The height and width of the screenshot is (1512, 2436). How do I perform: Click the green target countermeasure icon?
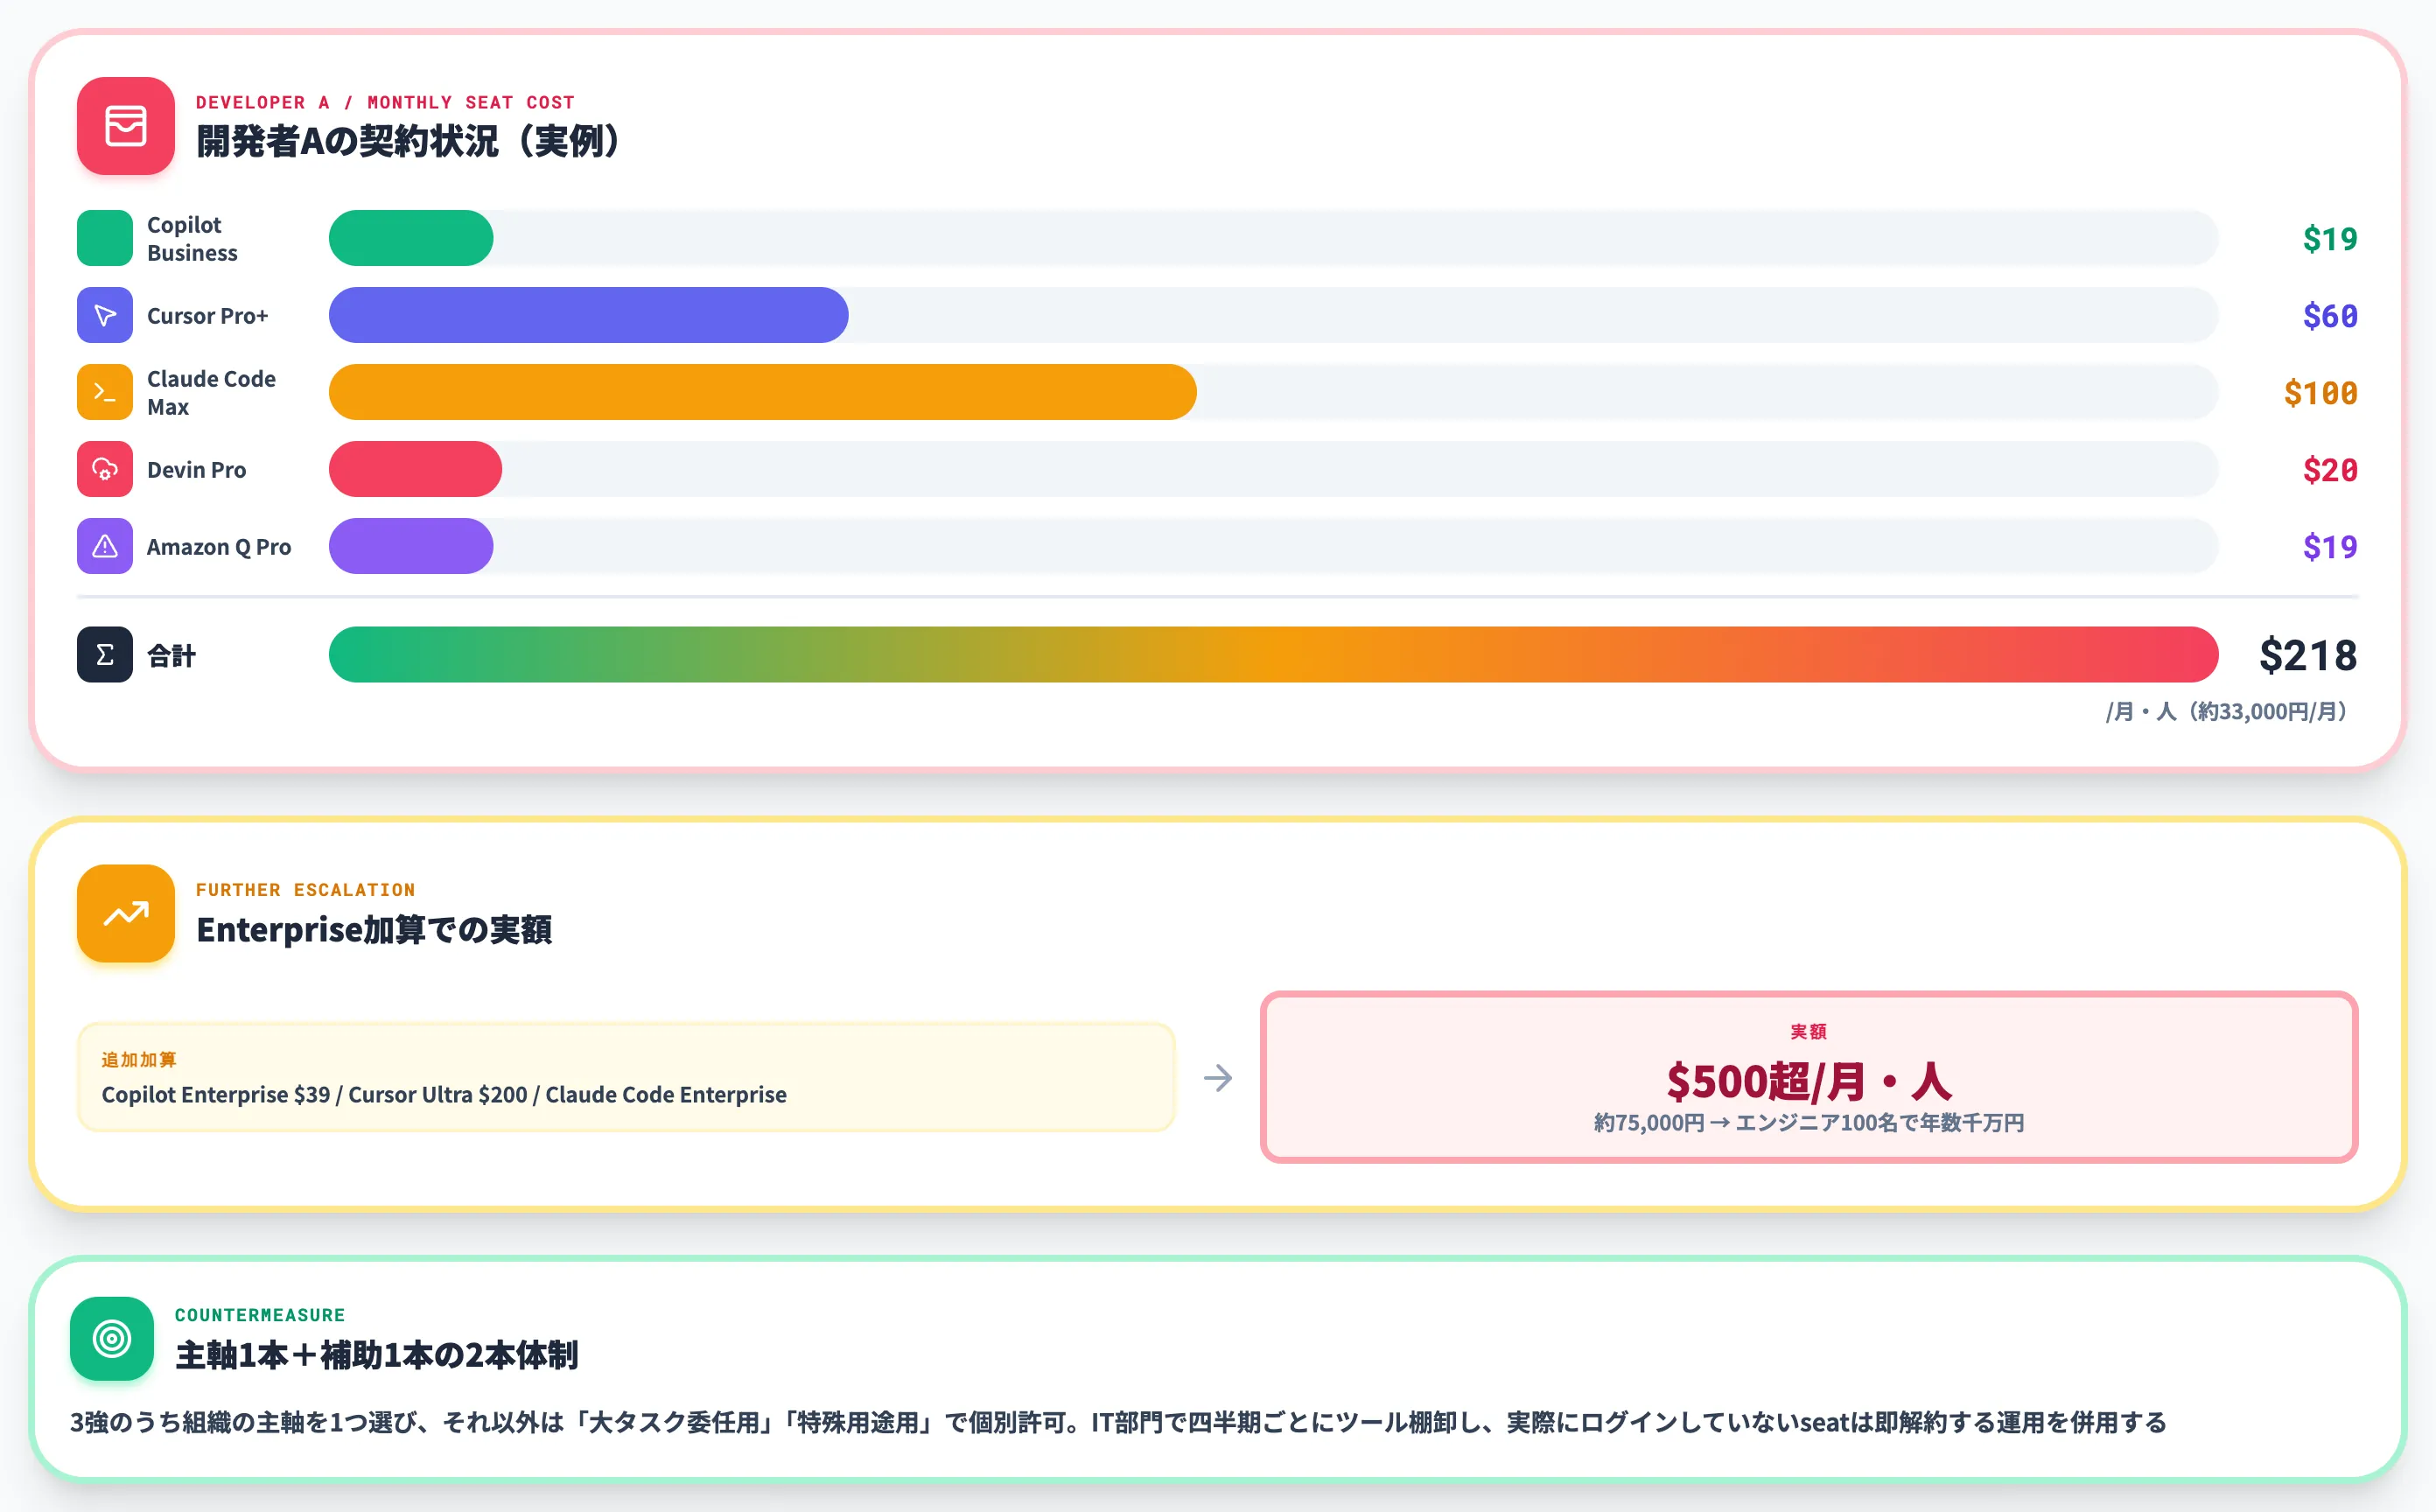[x=112, y=1338]
